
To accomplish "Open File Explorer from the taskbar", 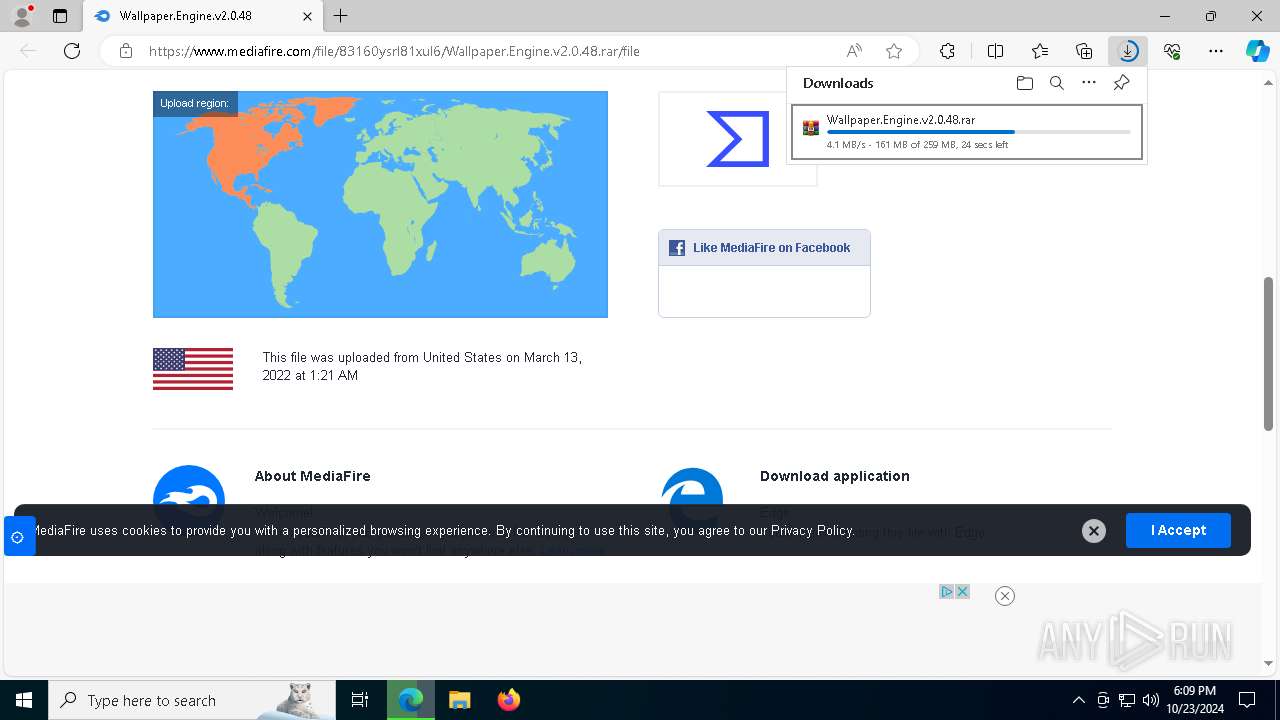I will click(x=459, y=700).
